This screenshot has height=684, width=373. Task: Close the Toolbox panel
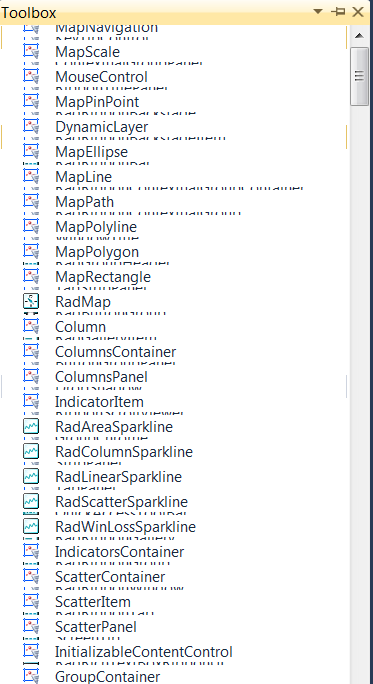click(358, 12)
